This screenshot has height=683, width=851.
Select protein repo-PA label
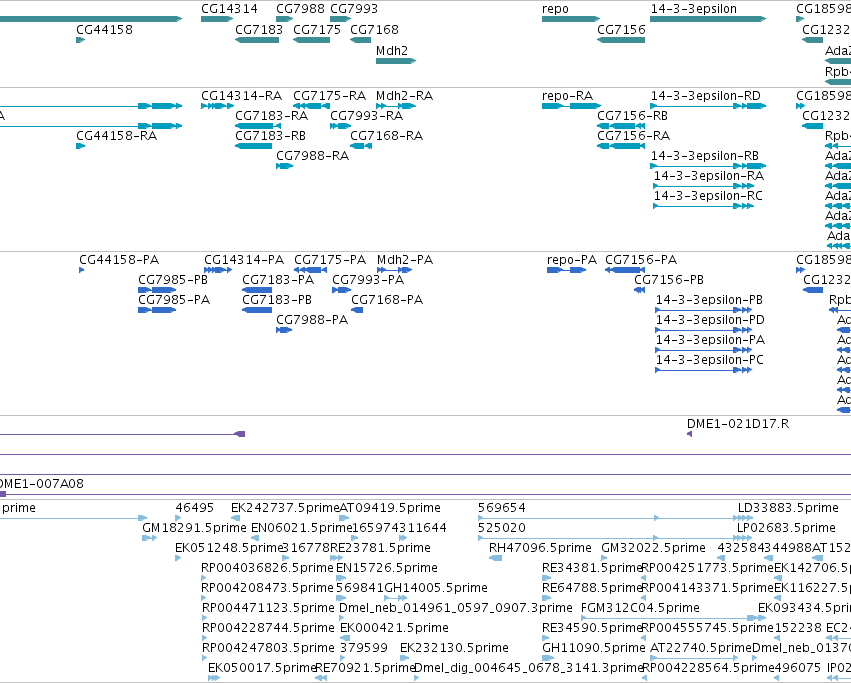tap(572, 260)
